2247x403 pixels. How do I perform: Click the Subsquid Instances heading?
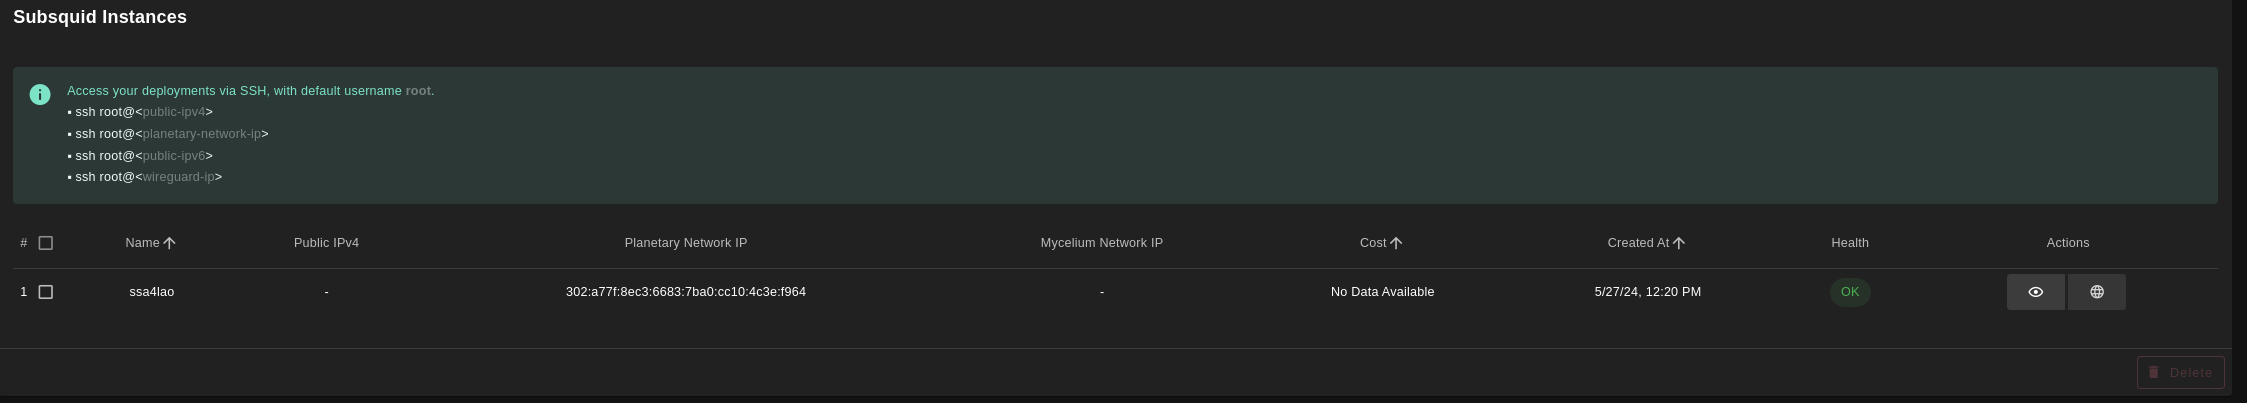(100, 17)
